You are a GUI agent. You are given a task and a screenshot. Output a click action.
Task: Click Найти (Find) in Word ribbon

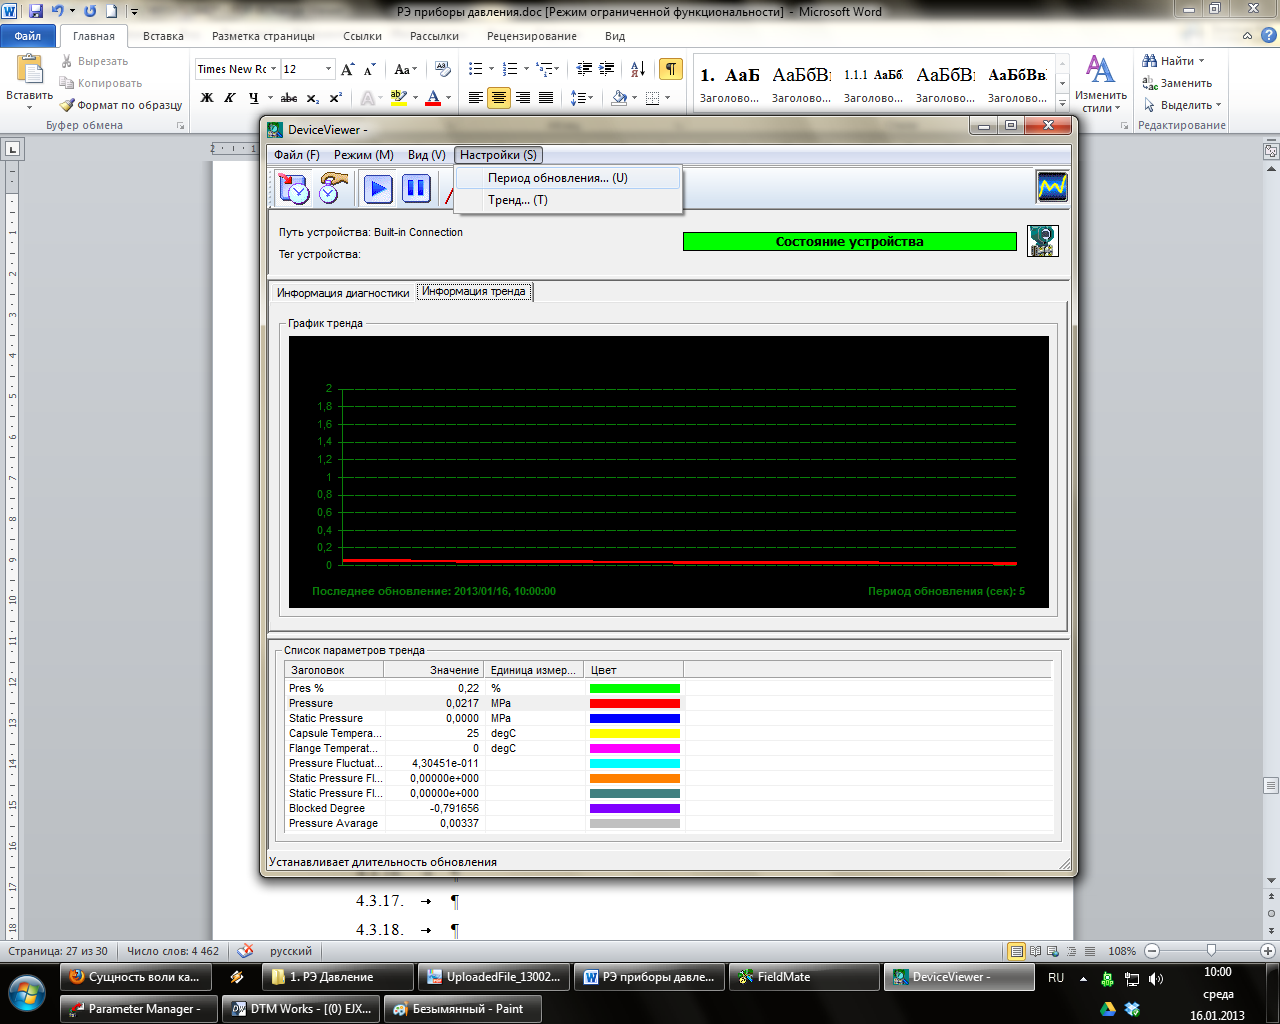pos(1174,61)
